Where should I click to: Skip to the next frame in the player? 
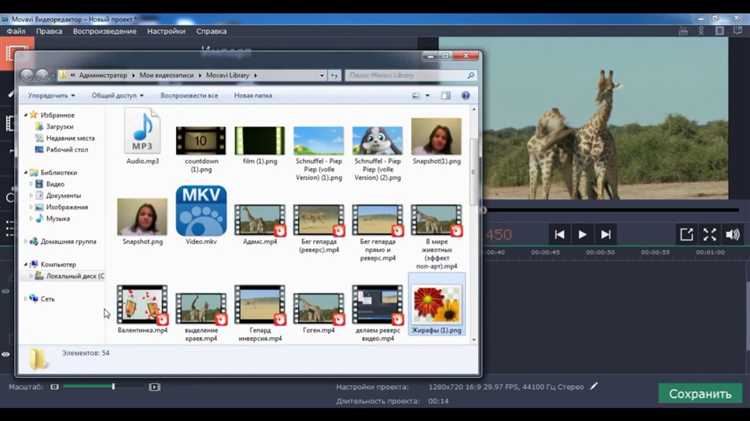click(x=605, y=234)
